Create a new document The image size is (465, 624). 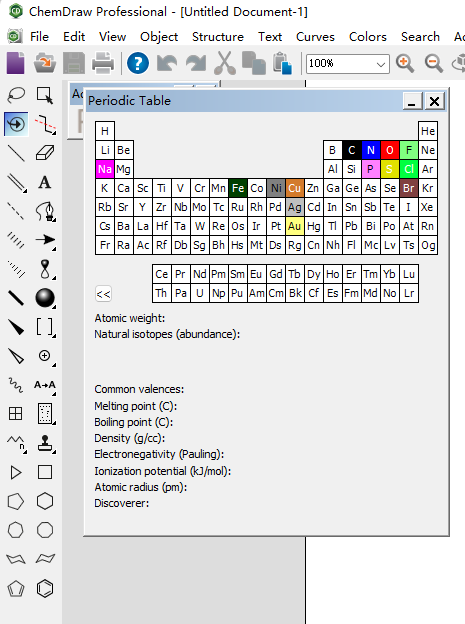click(x=16, y=63)
